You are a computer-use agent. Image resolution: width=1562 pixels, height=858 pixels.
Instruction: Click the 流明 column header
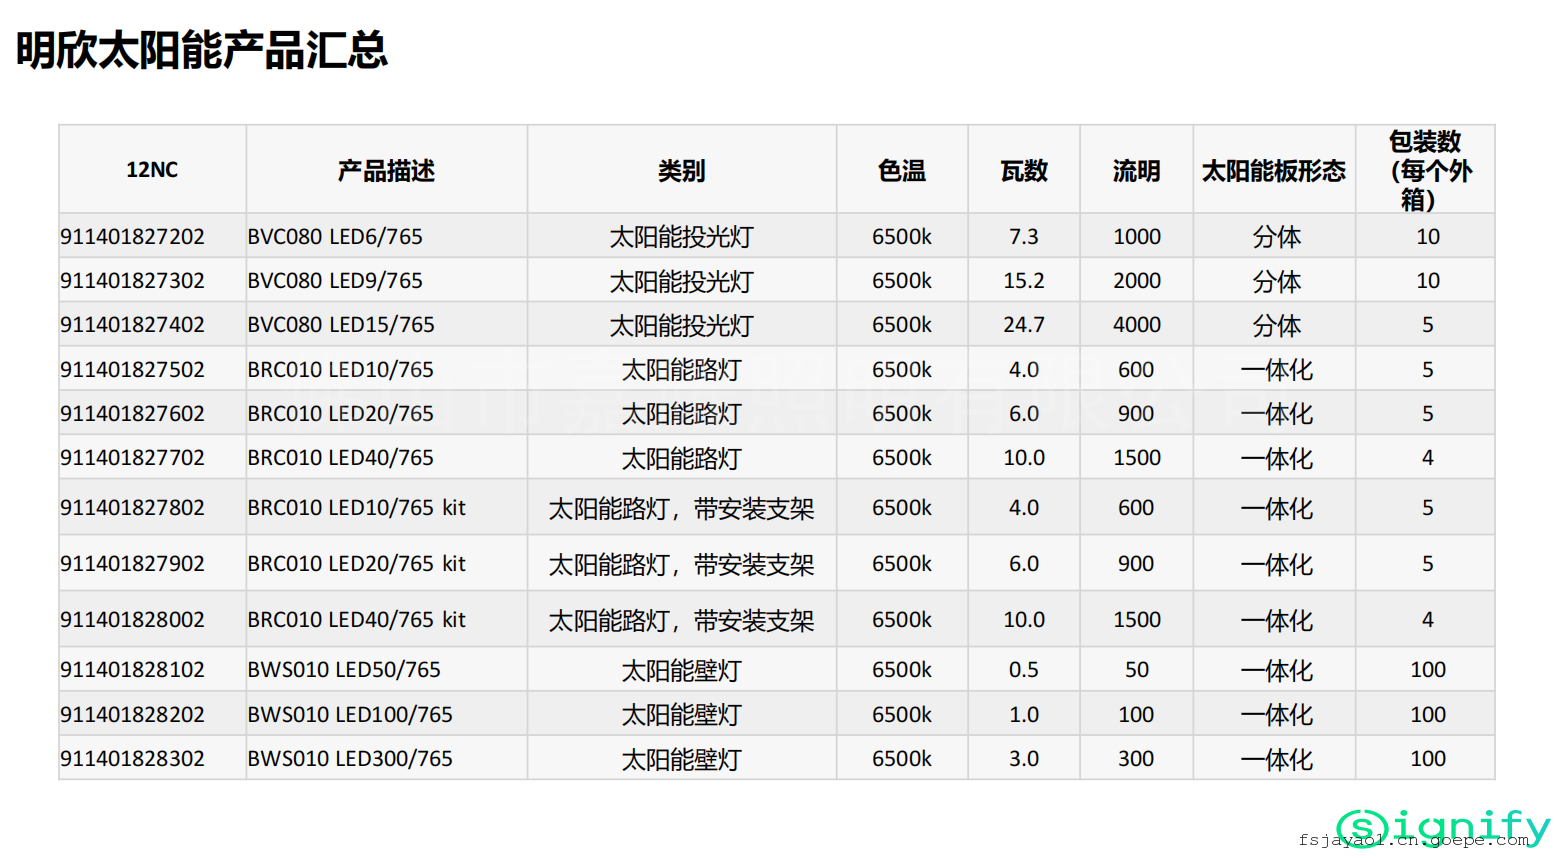[x=1136, y=170]
